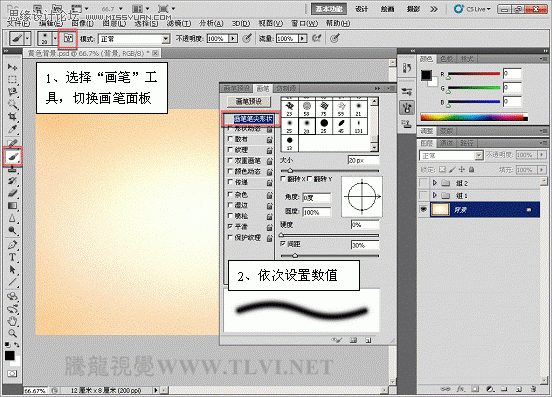Open the tool preset picker arrow
This screenshot has width=552, height=397.
(x=27, y=38)
